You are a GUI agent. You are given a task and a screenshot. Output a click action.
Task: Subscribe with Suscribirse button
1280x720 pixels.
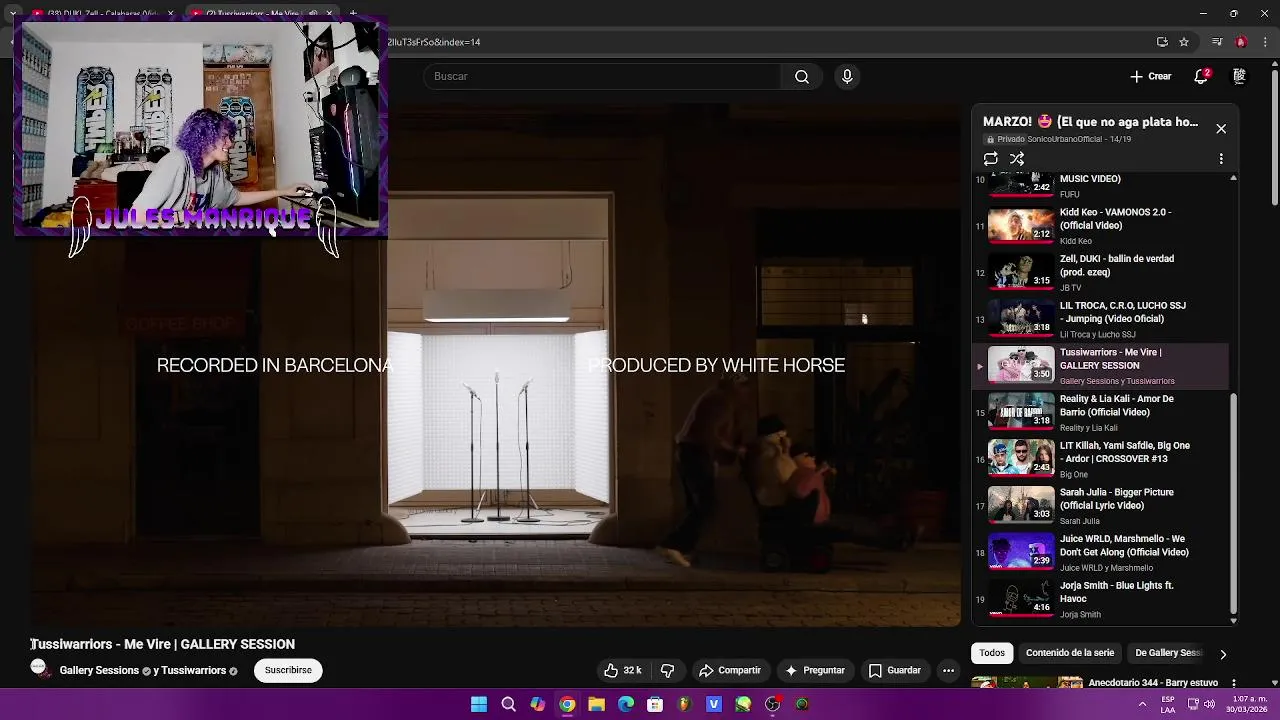(x=288, y=670)
